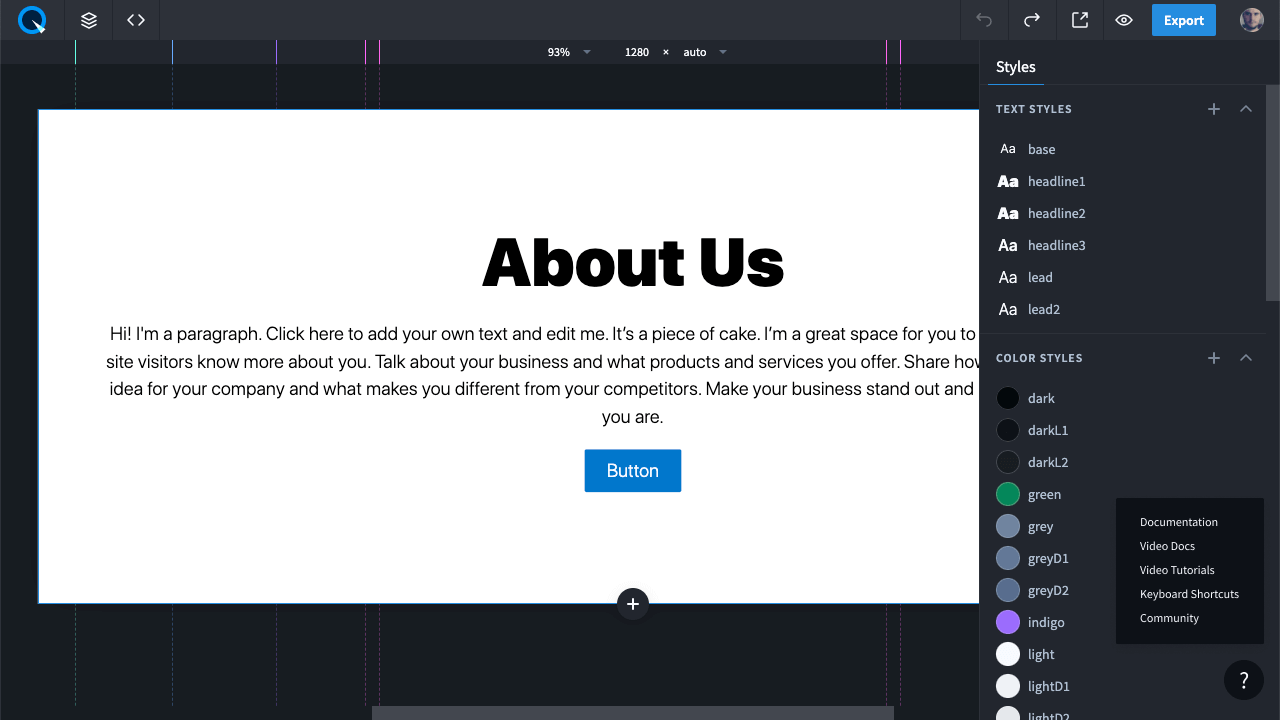Viewport: 1280px width, 720px height.
Task: Click the redo arrow icon
Action: point(1032,20)
